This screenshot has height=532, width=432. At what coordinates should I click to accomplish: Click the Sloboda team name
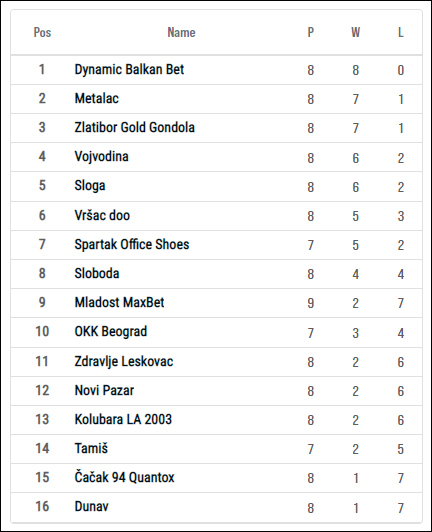click(97, 273)
